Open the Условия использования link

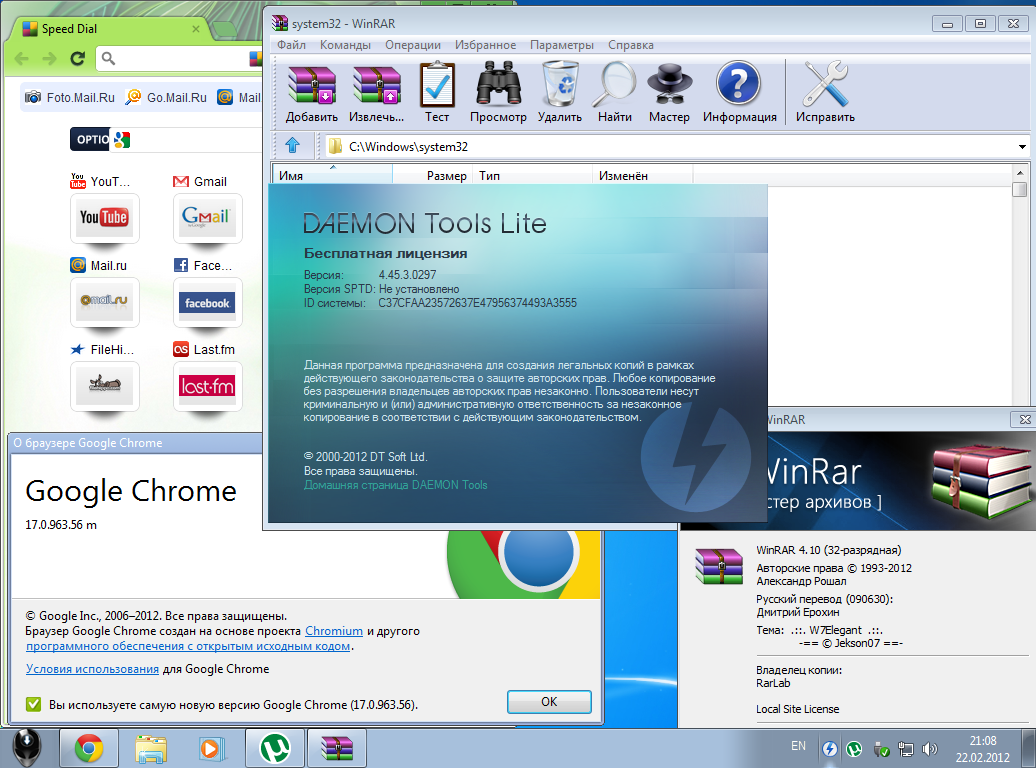[x=92, y=668]
